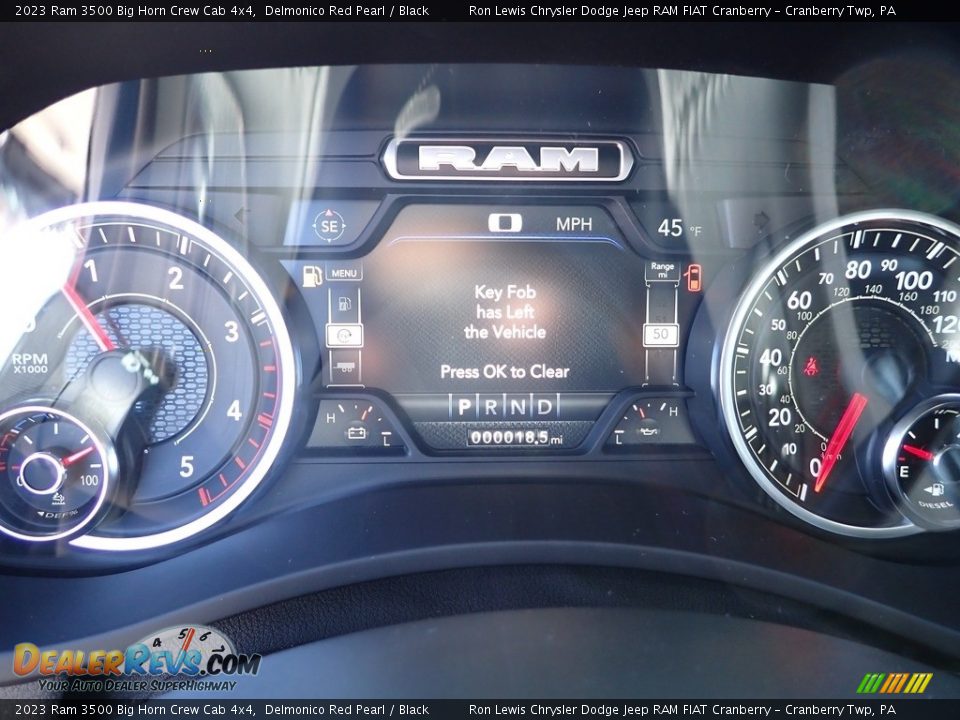Image resolution: width=960 pixels, height=720 pixels.
Task: Click bottom caption Delmonico Red Pearl / Black
Action: (347, 710)
